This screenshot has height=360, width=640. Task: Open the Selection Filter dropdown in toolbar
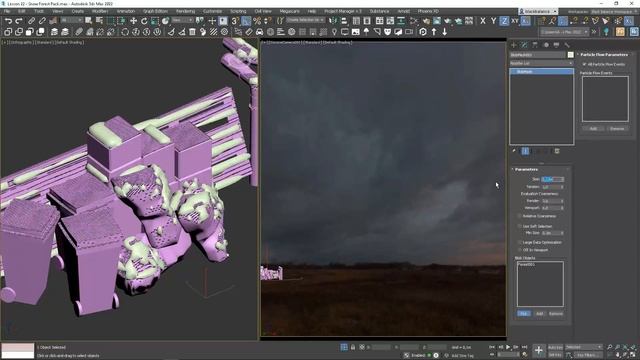pyautogui.click(x=71, y=20)
